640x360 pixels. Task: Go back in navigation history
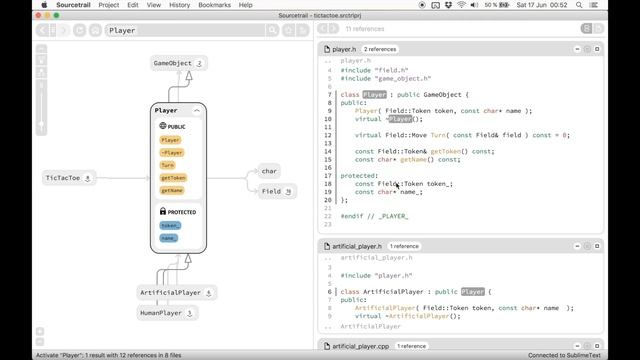coord(42,30)
